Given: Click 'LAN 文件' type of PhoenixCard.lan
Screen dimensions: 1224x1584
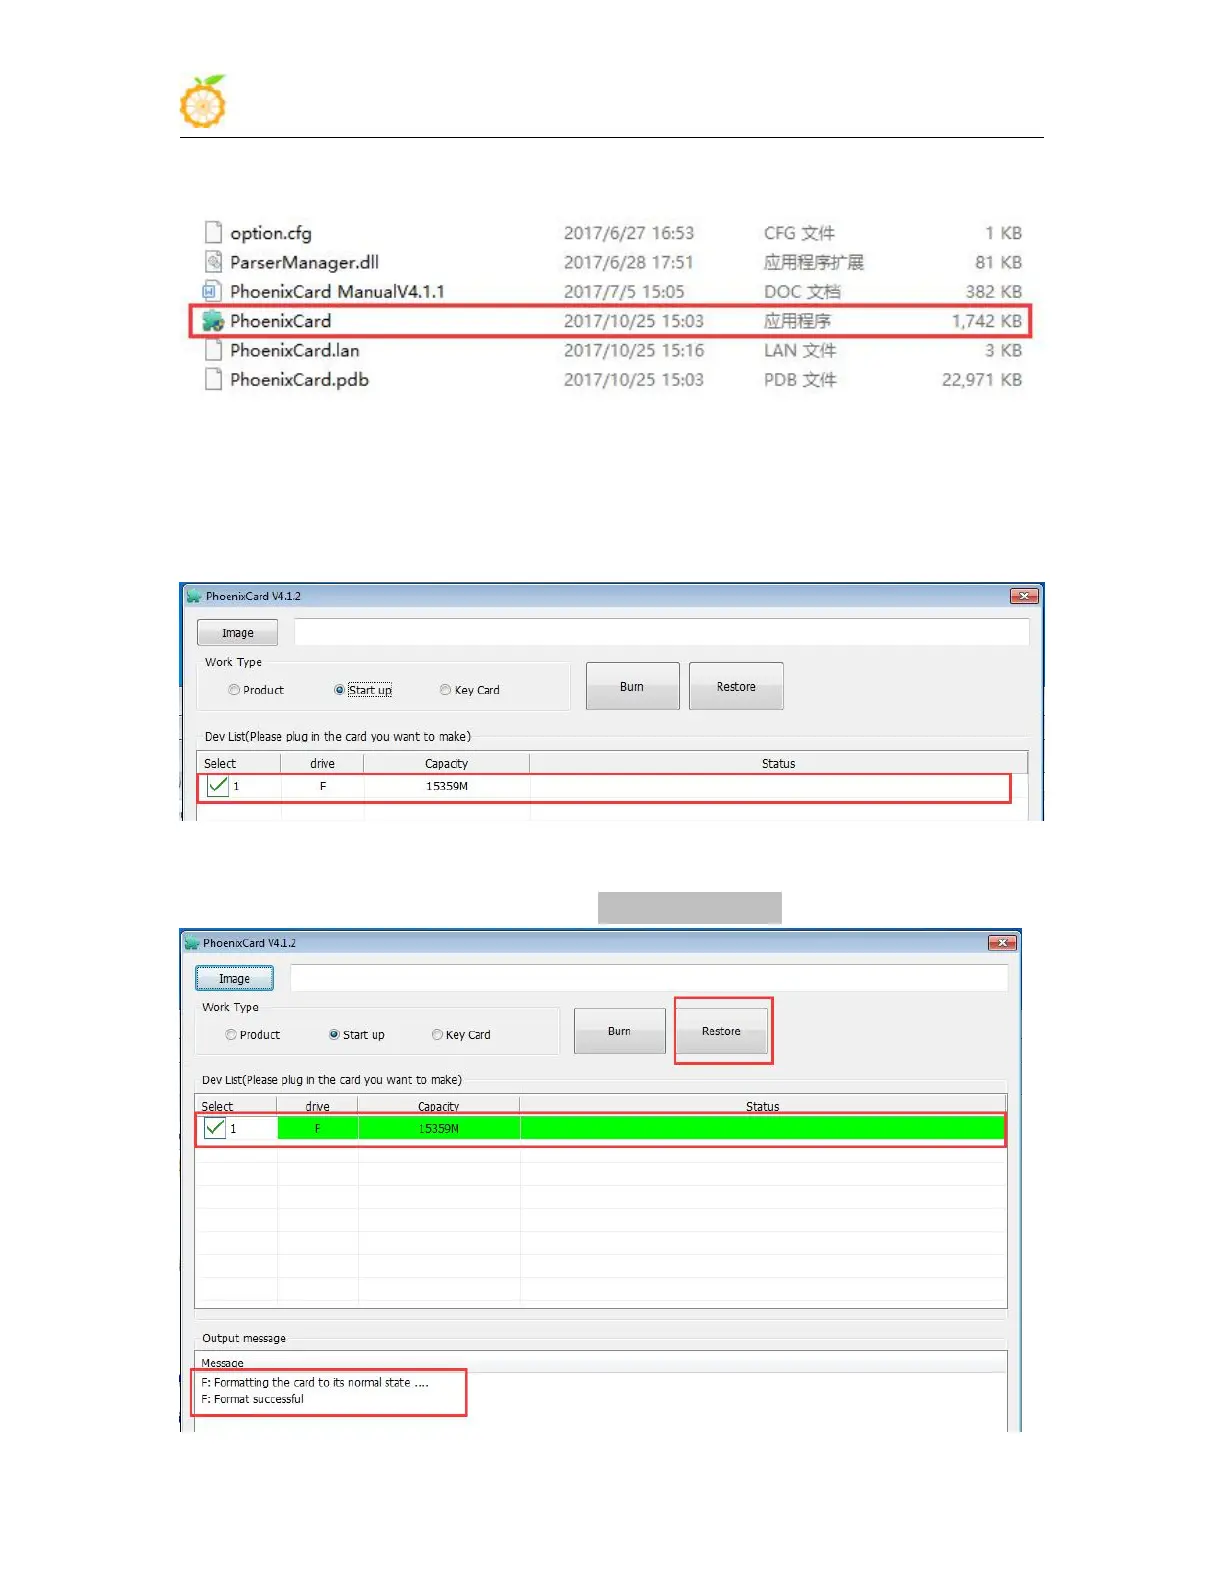Looking at the screenshot, I should coord(800,350).
